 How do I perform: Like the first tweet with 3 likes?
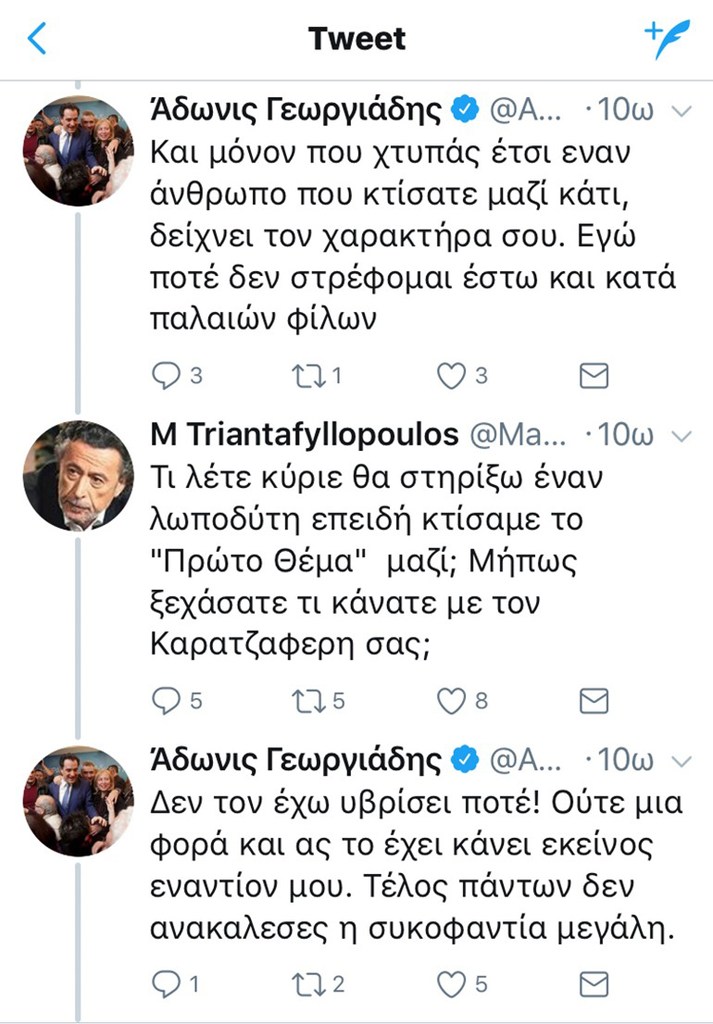[452, 376]
